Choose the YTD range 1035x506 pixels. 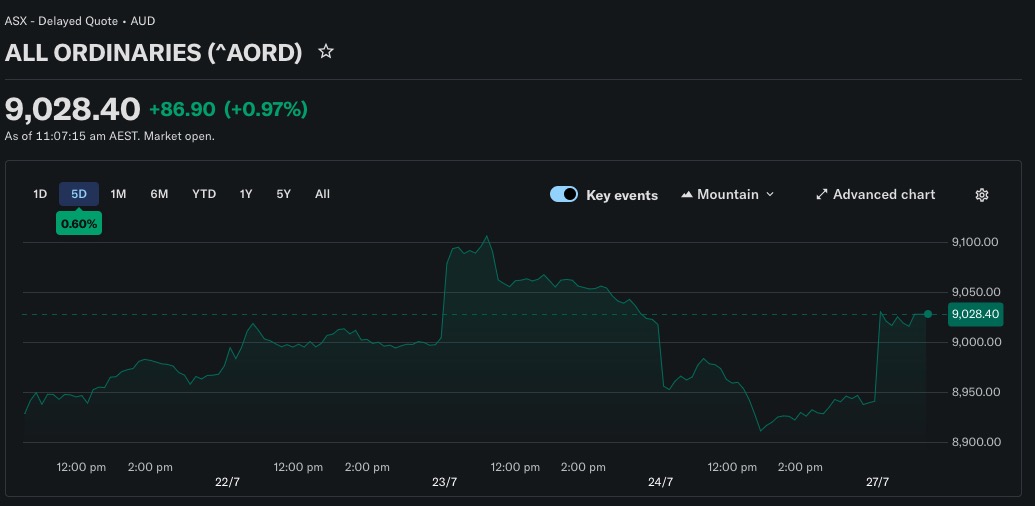(x=204, y=194)
